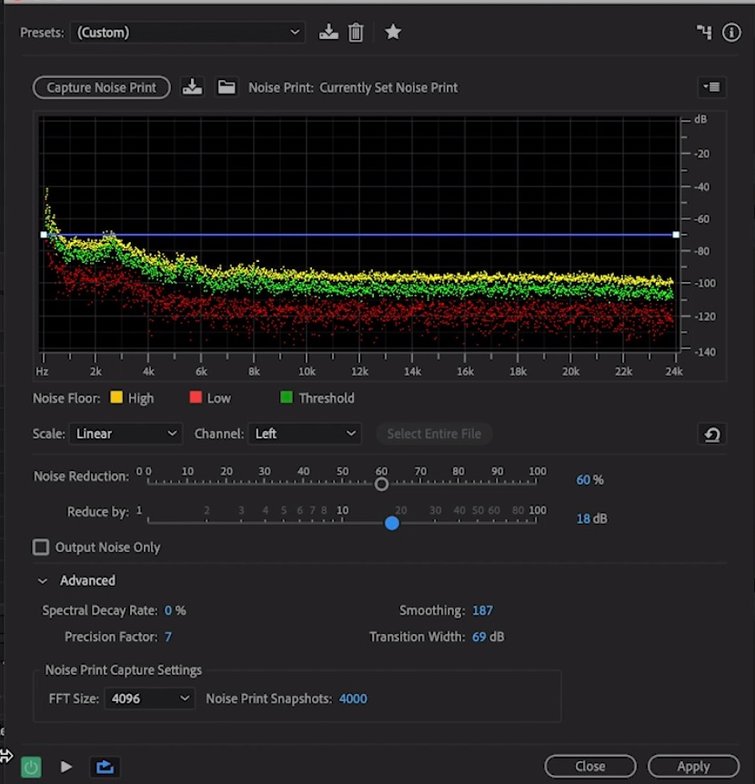Image resolution: width=755 pixels, height=784 pixels.
Task: Enable Output Noise Only checkbox
Action: pos(41,548)
